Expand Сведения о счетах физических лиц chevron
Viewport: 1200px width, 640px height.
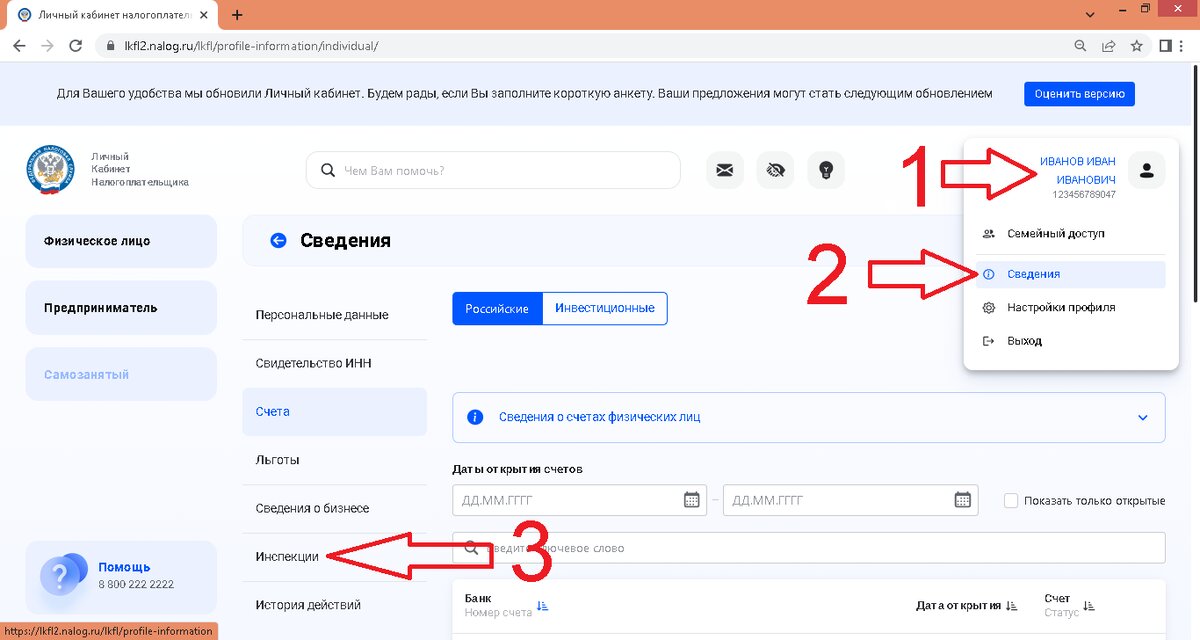click(x=1143, y=417)
